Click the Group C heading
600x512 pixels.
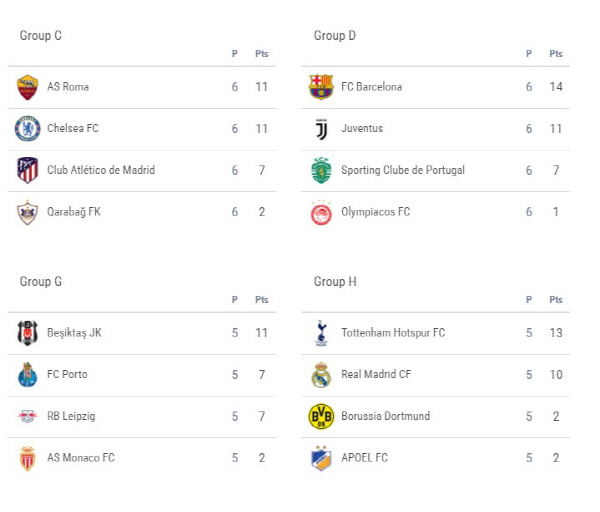point(41,36)
